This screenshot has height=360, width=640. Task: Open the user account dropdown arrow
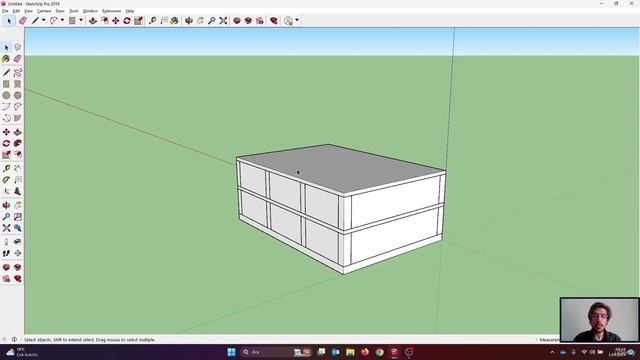pos(297,20)
